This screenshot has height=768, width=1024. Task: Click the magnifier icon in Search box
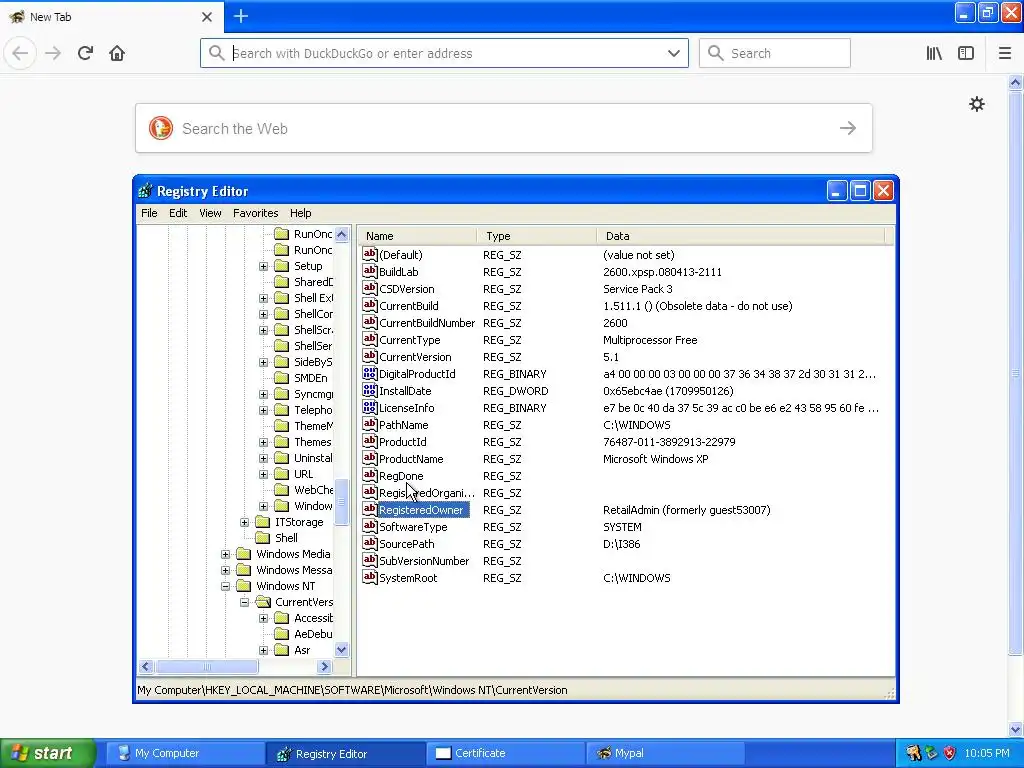(716, 53)
